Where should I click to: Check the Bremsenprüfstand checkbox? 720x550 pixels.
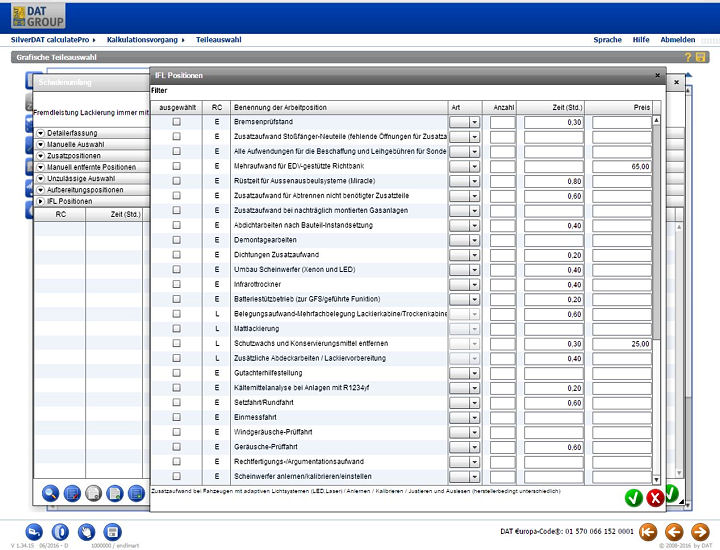tap(176, 122)
